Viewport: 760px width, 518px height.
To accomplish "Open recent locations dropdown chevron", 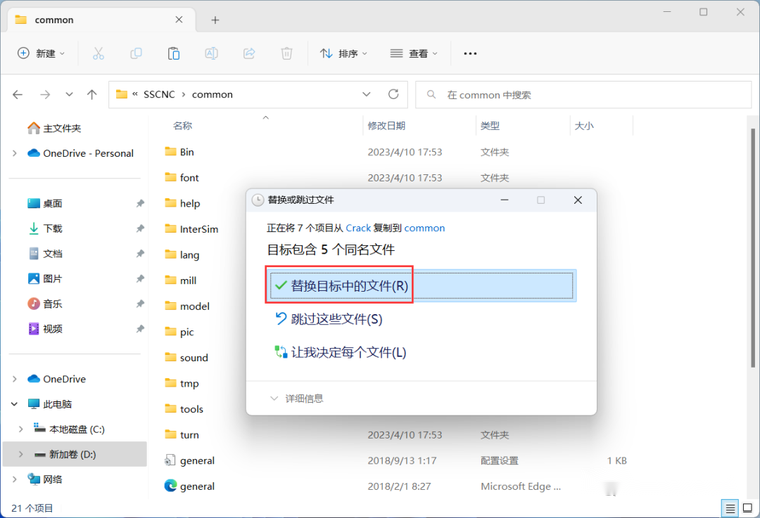I will point(69,94).
